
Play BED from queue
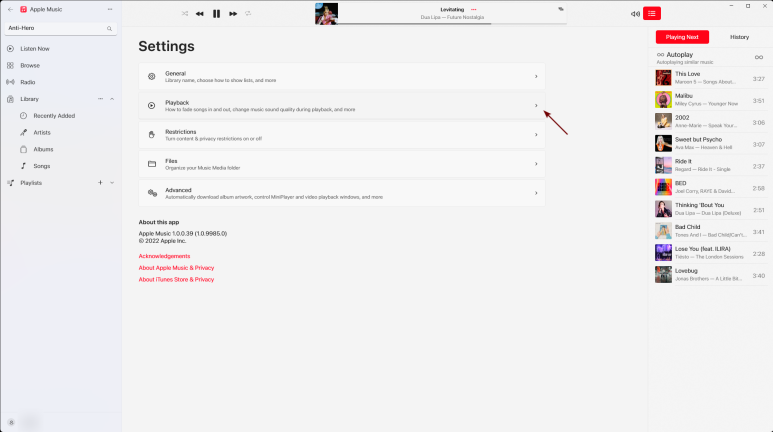[x=710, y=187]
